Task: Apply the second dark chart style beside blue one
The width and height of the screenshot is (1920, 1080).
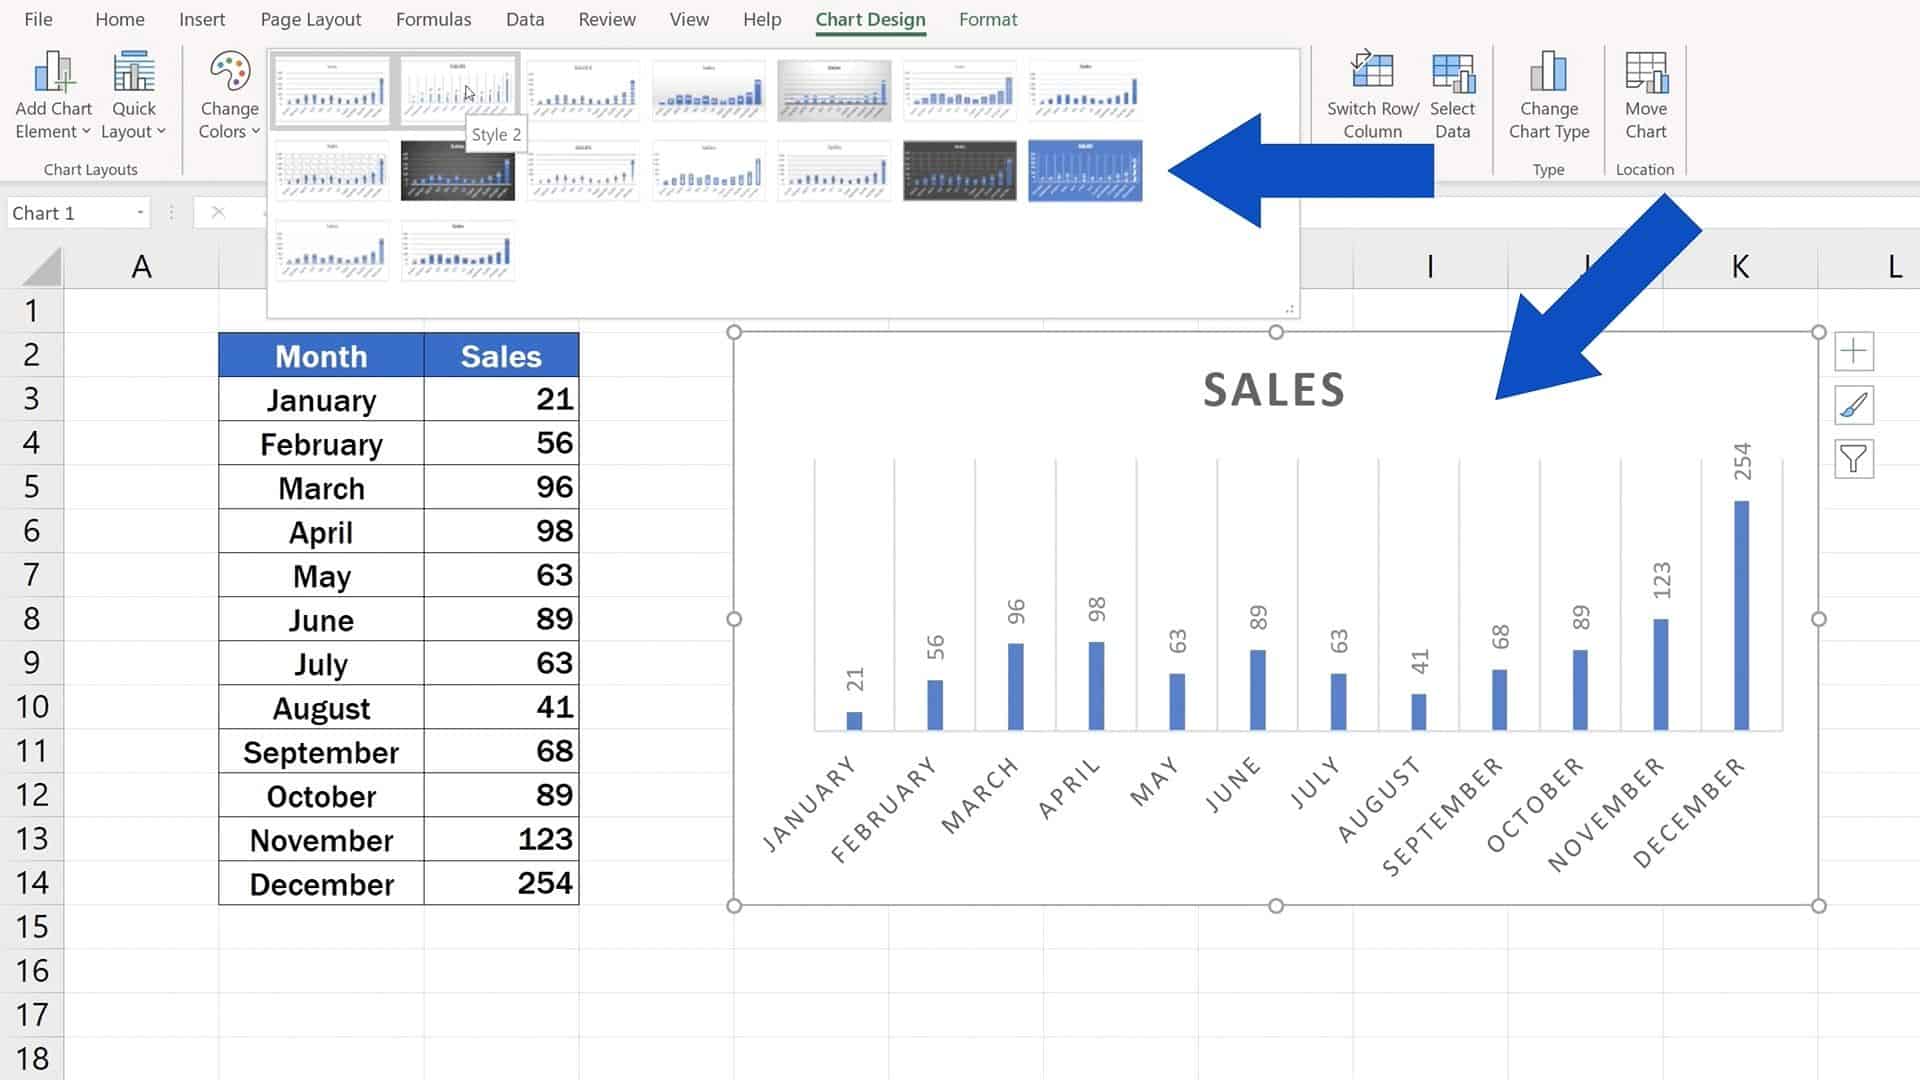Action: click(x=960, y=170)
